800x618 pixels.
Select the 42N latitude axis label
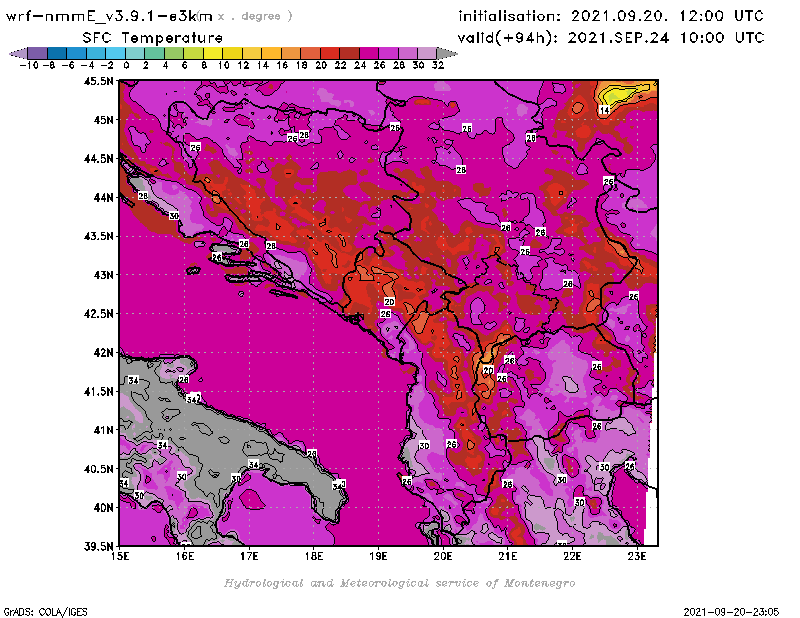pos(101,352)
